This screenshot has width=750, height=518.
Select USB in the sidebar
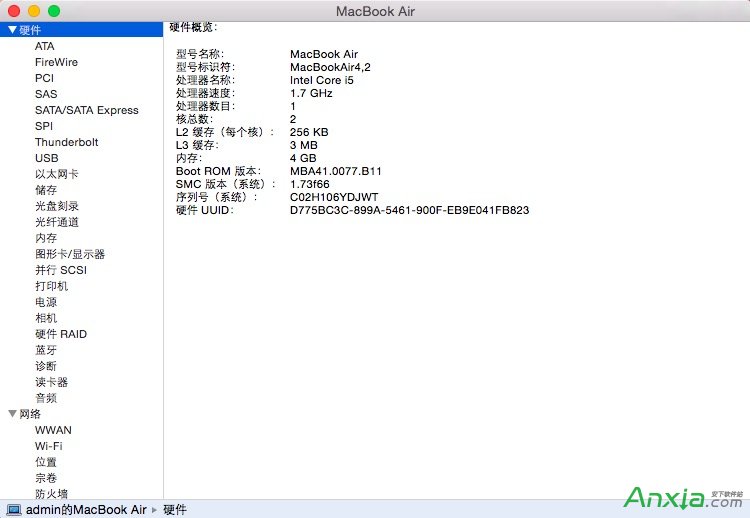(46, 158)
